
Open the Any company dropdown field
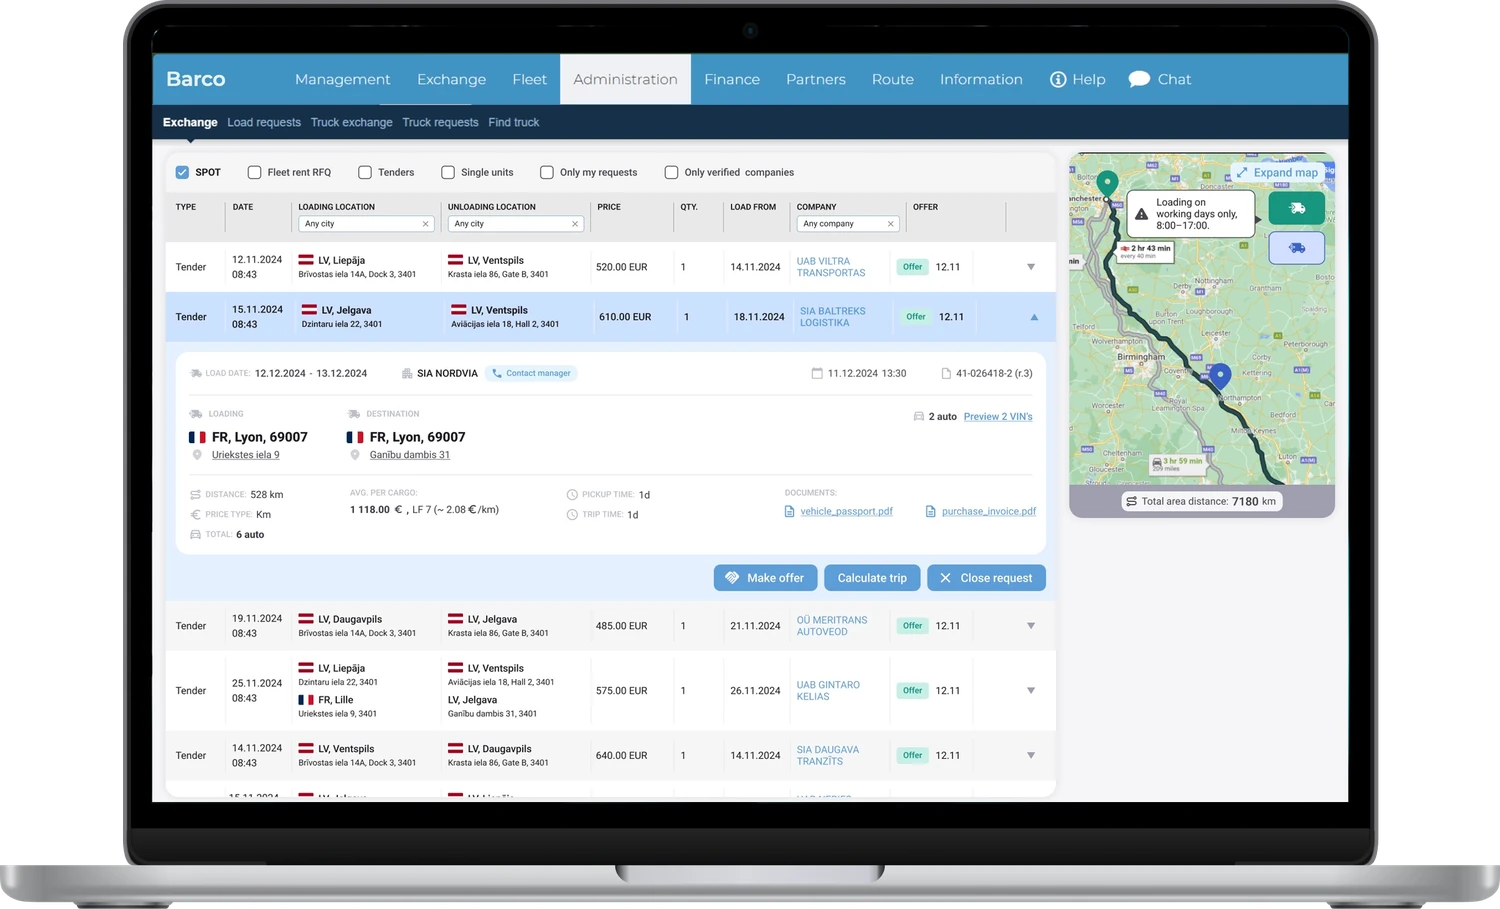tap(847, 224)
